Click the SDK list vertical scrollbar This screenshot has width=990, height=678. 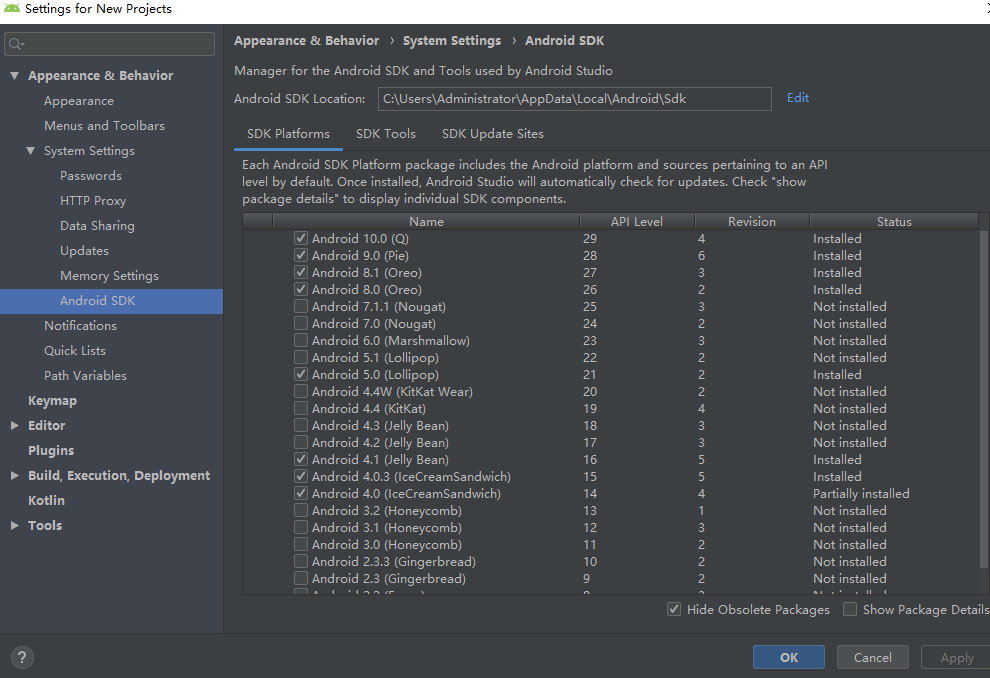(984, 401)
